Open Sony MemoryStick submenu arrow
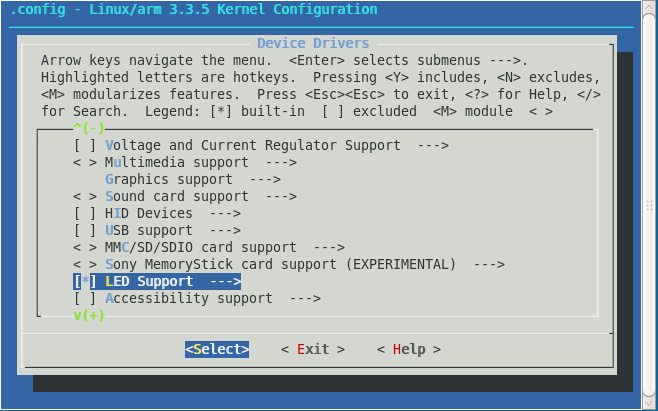Viewport: 658px width, 411px height. [489, 264]
